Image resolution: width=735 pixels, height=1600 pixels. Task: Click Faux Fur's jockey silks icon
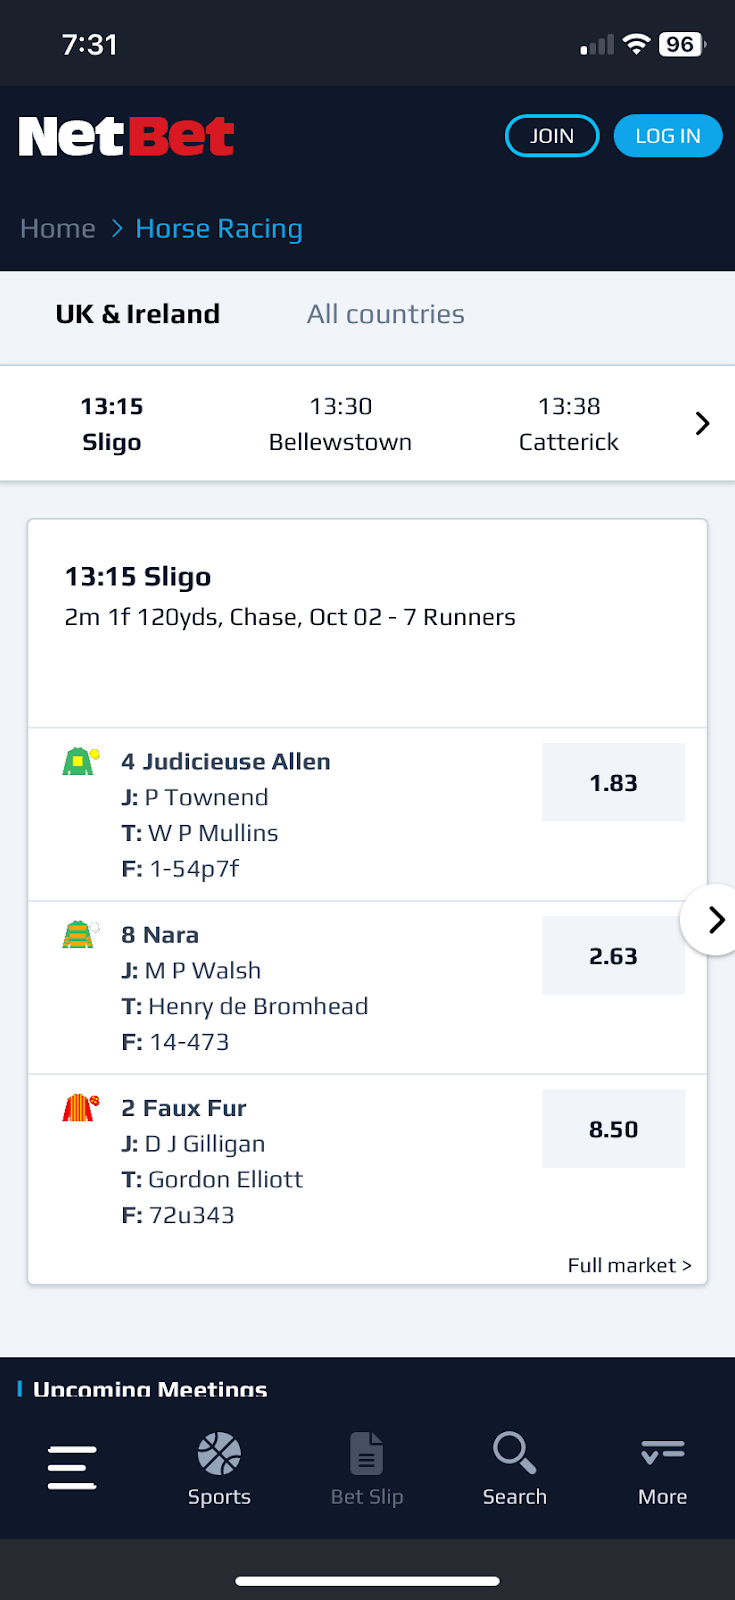click(80, 1107)
